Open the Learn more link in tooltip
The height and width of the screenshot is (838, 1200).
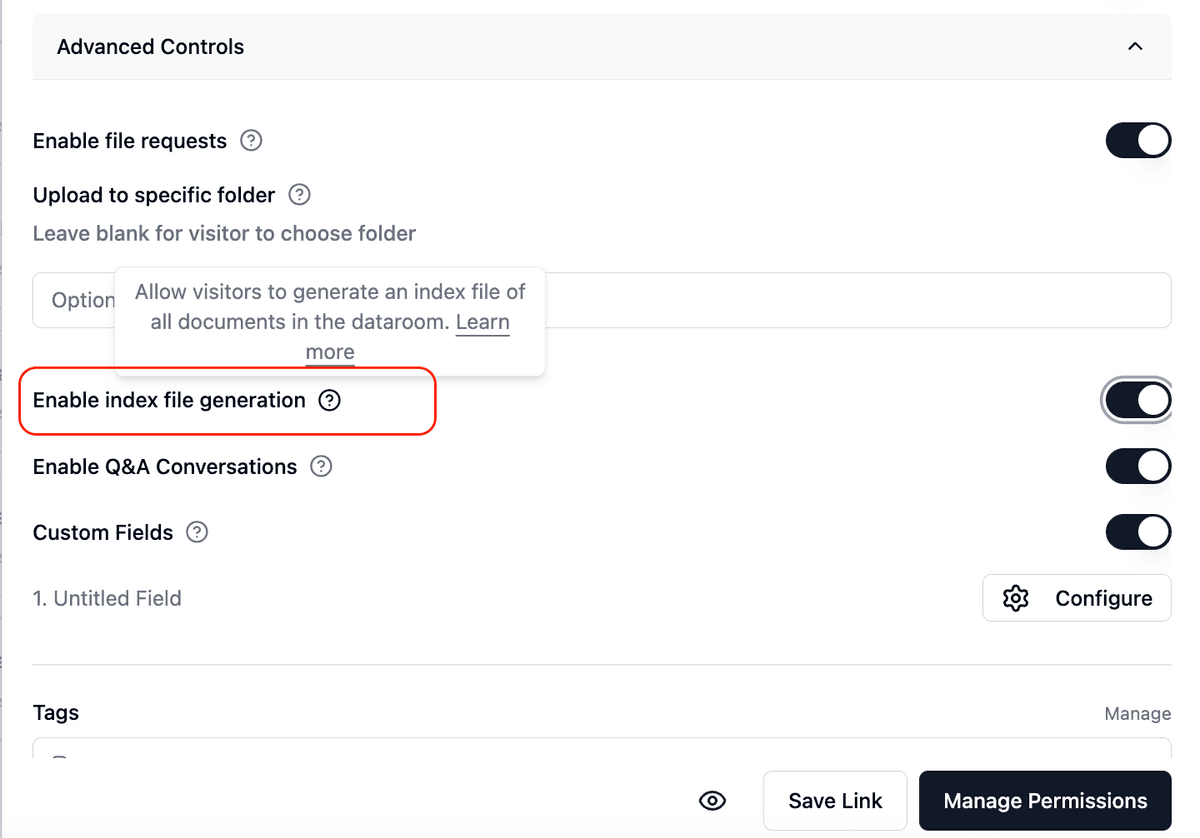click(x=482, y=323)
